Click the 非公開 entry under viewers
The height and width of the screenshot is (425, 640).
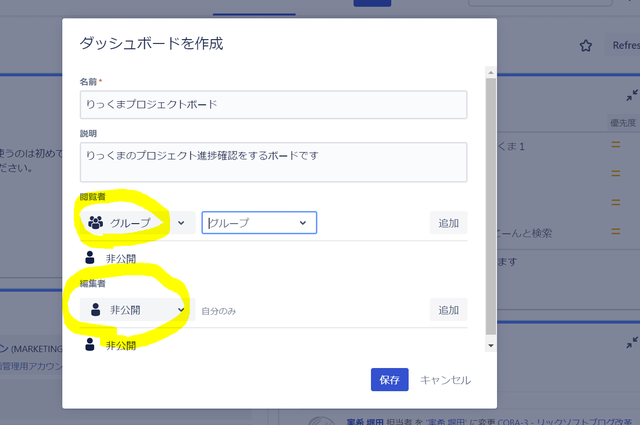click(111, 258)
